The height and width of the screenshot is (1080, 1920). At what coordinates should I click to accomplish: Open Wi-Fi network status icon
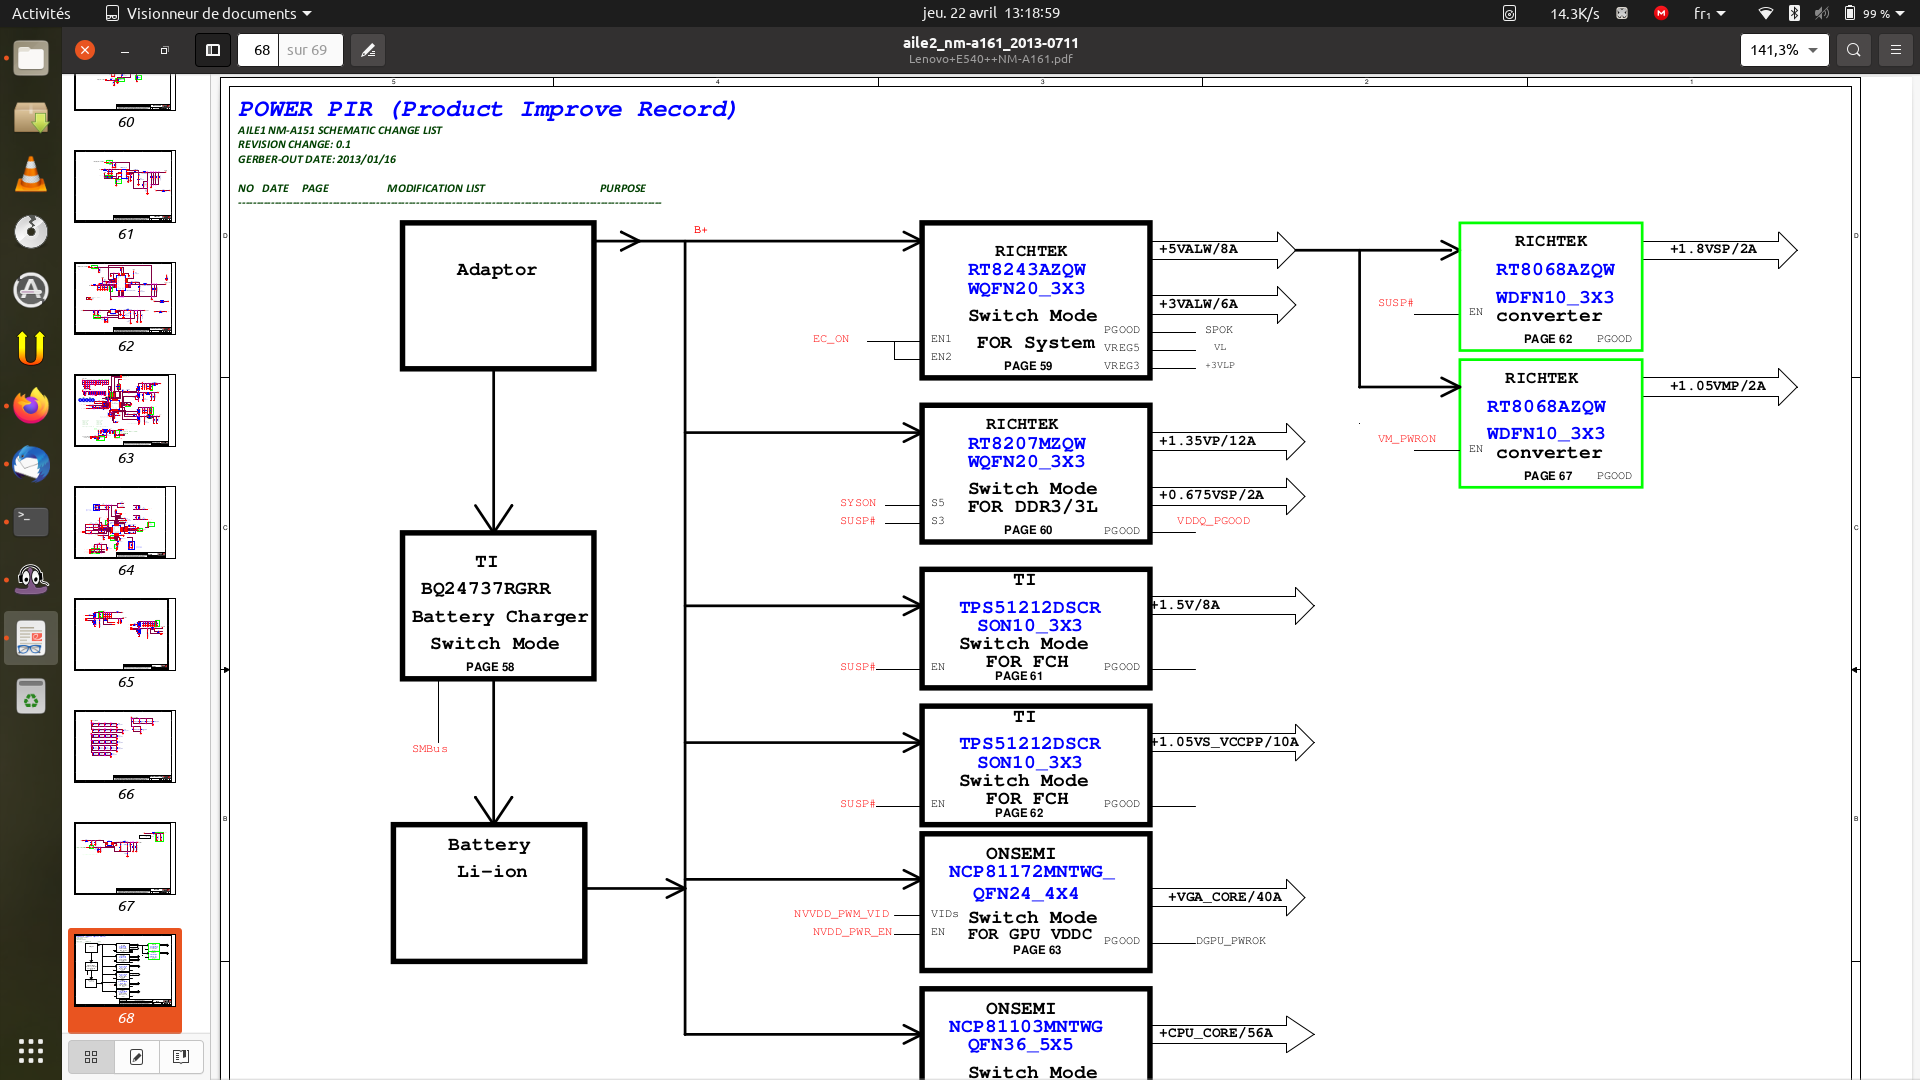click(x=1766, y=13)
